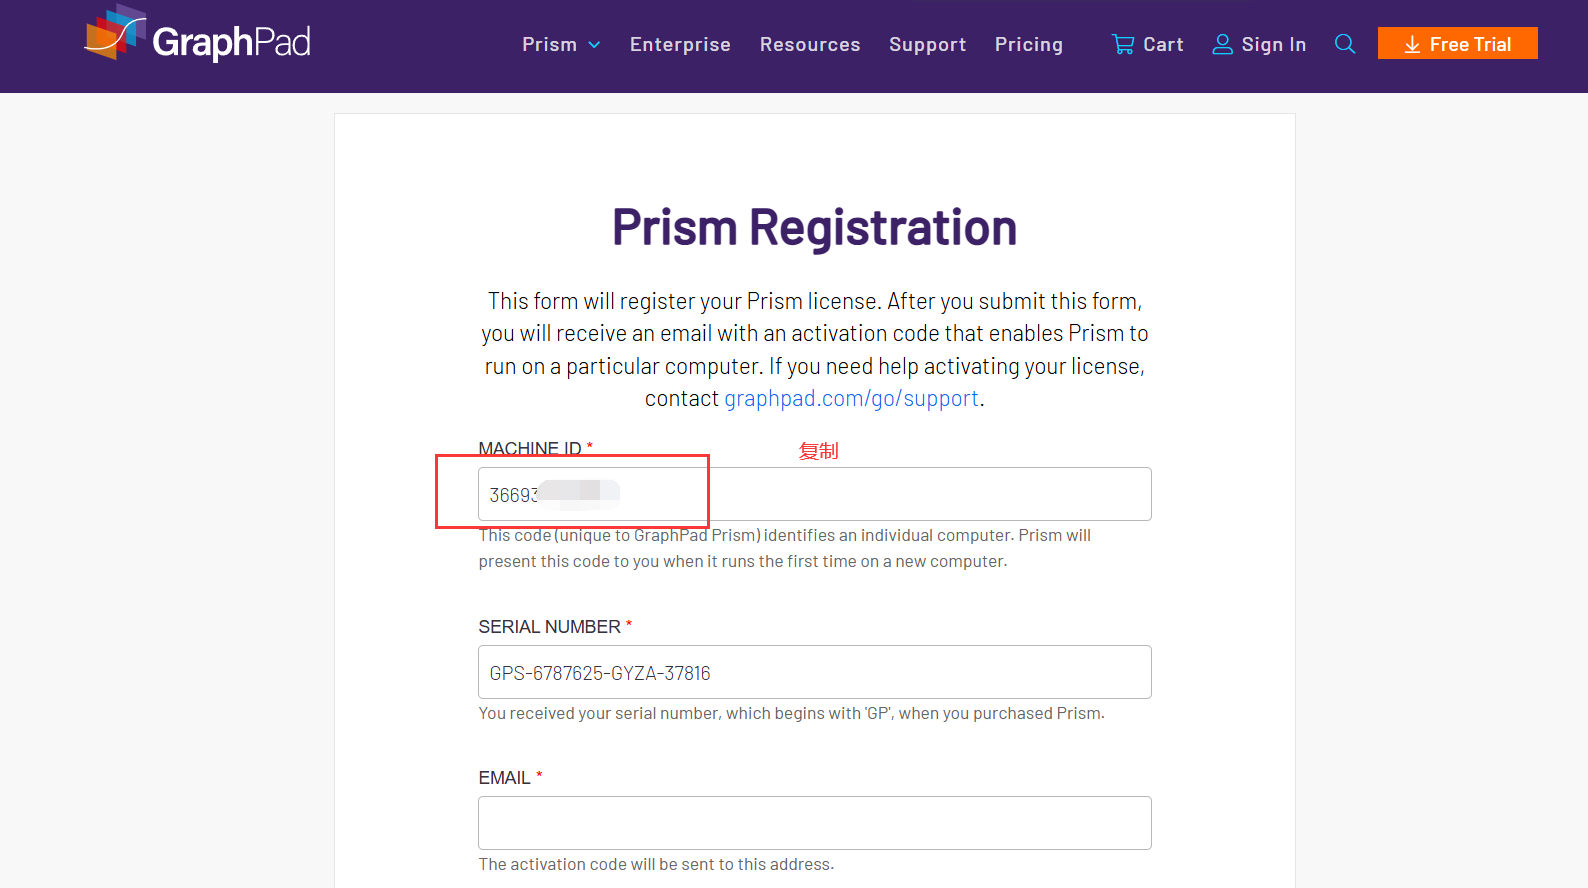Click the Prism Registration heading

coord(814,228)
